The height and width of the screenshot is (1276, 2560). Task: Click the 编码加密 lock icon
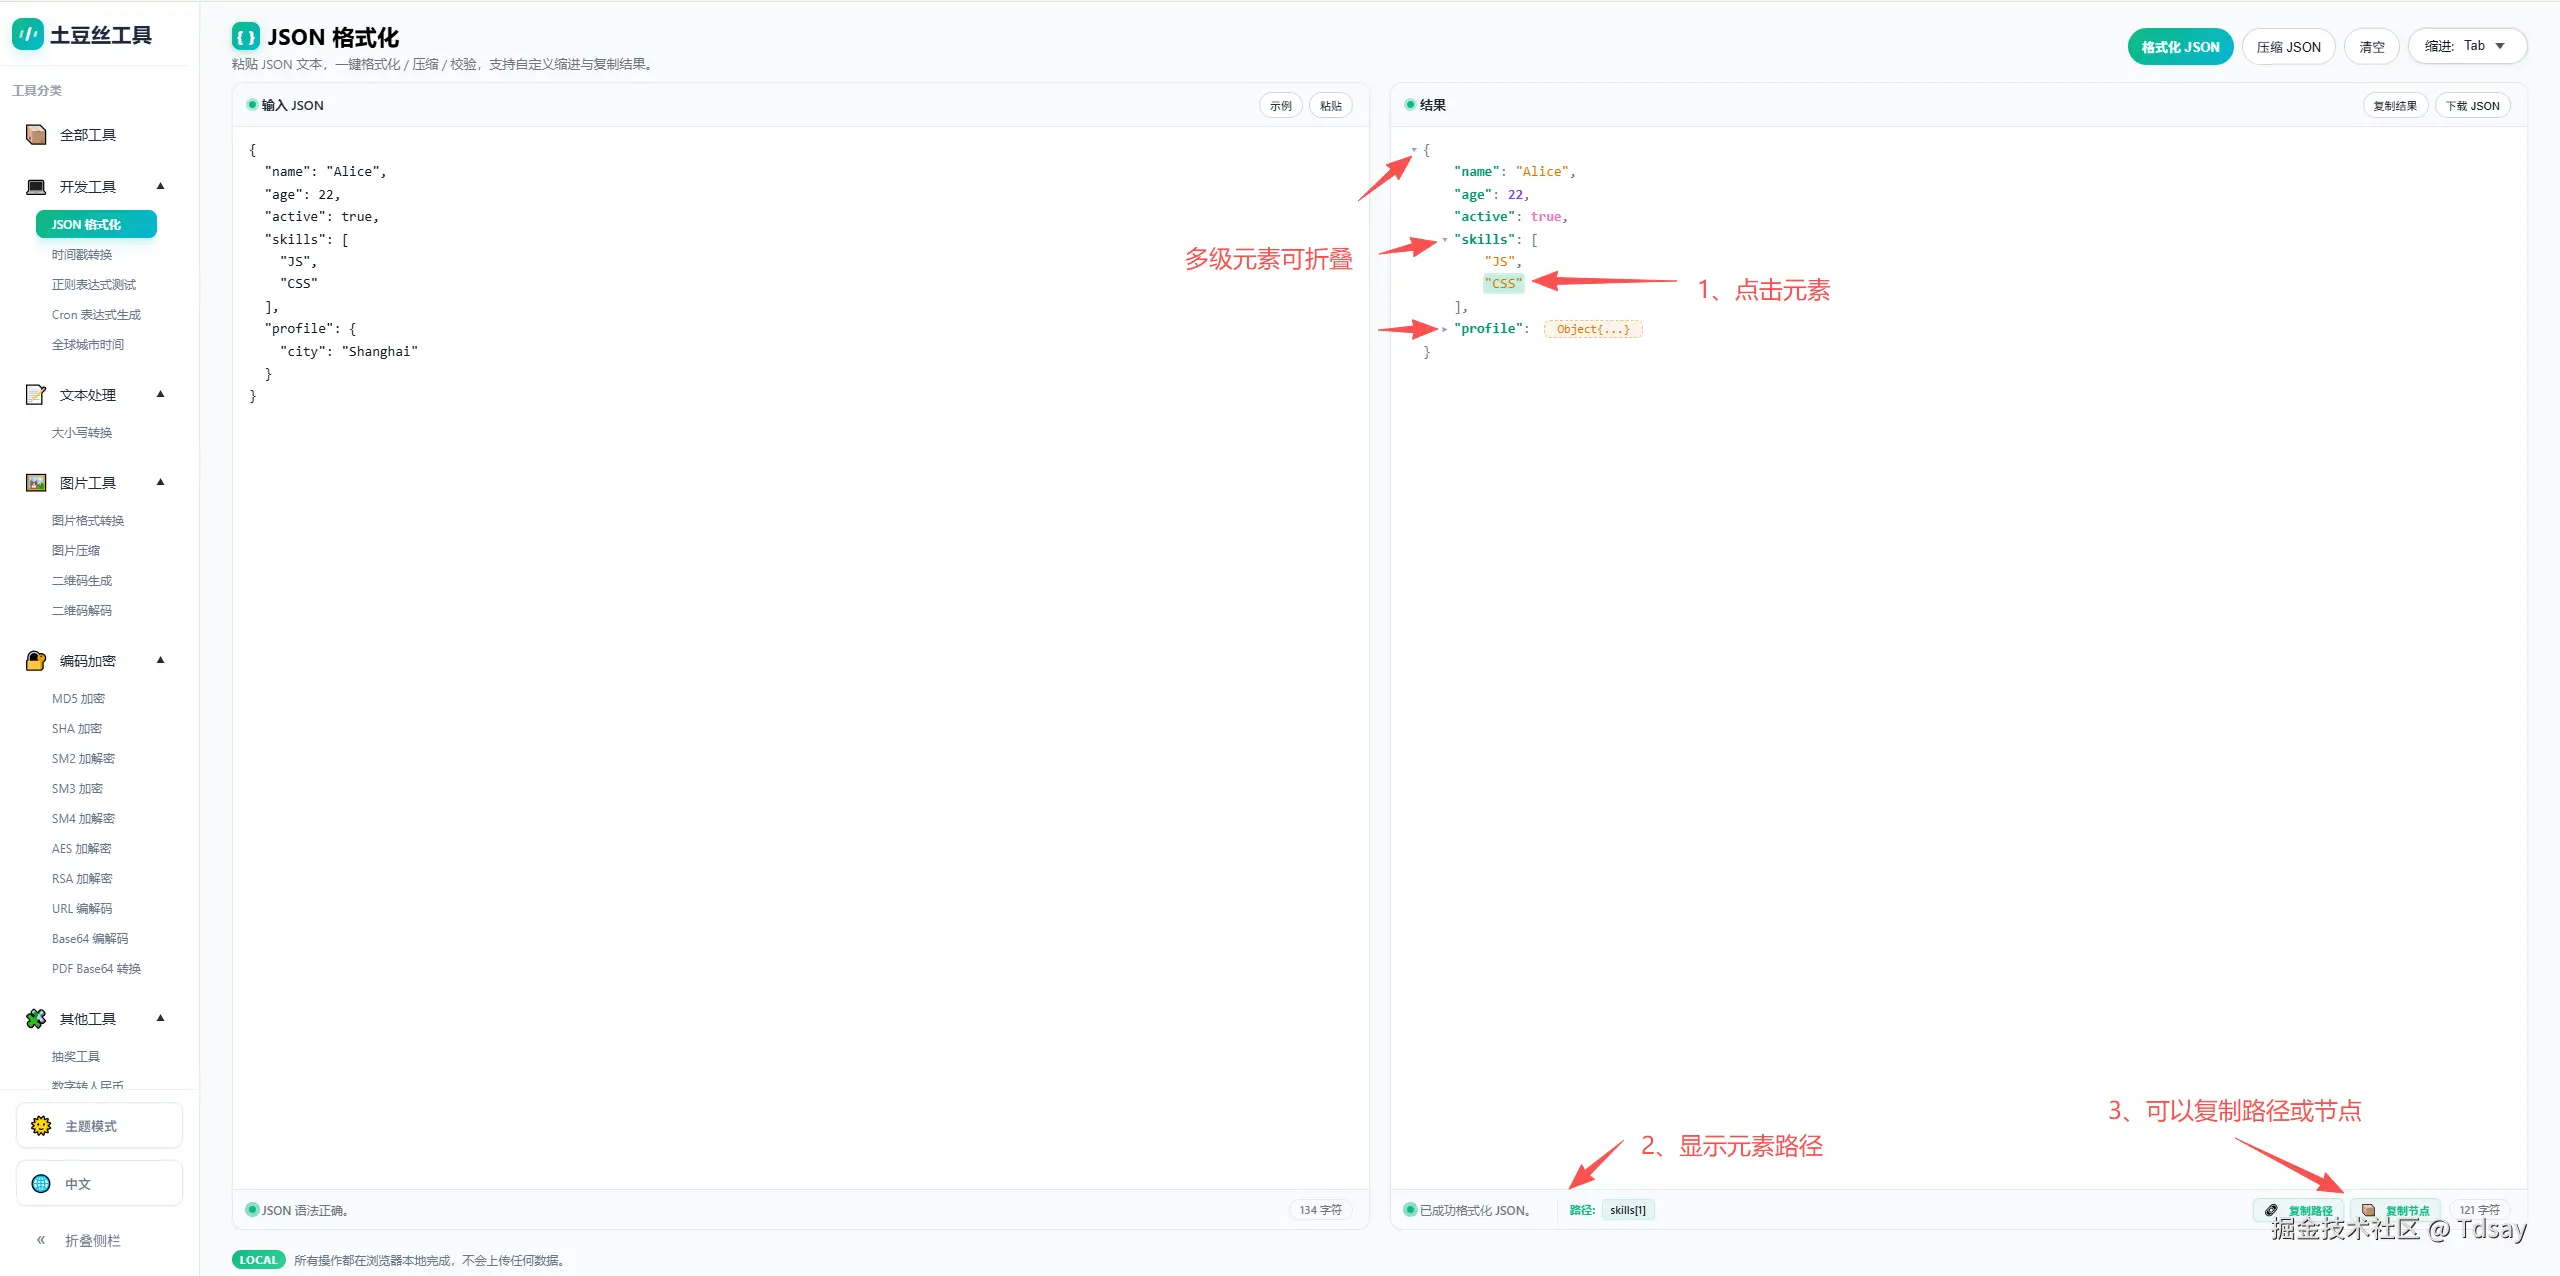coord(36,661)
